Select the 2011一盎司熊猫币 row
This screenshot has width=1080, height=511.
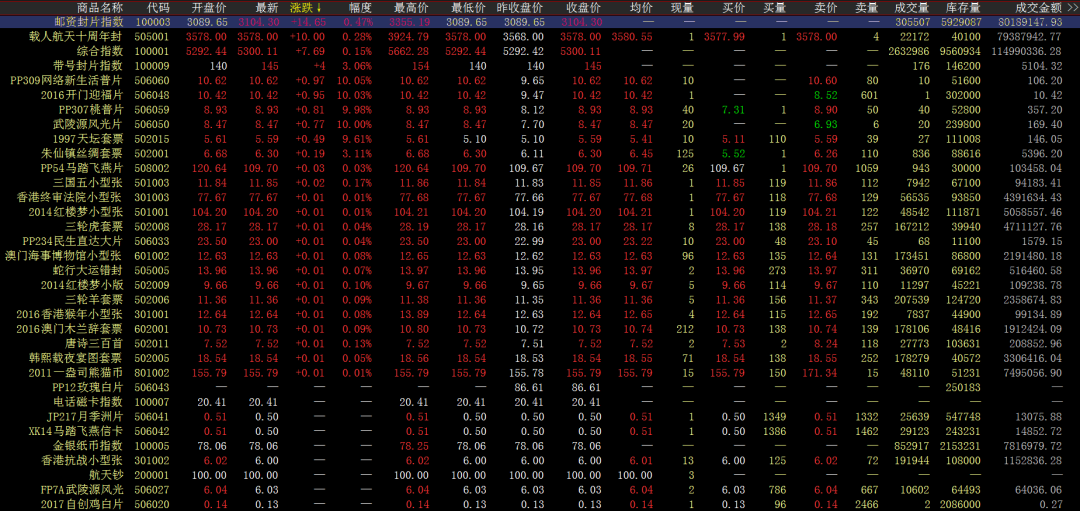(540, 373)
